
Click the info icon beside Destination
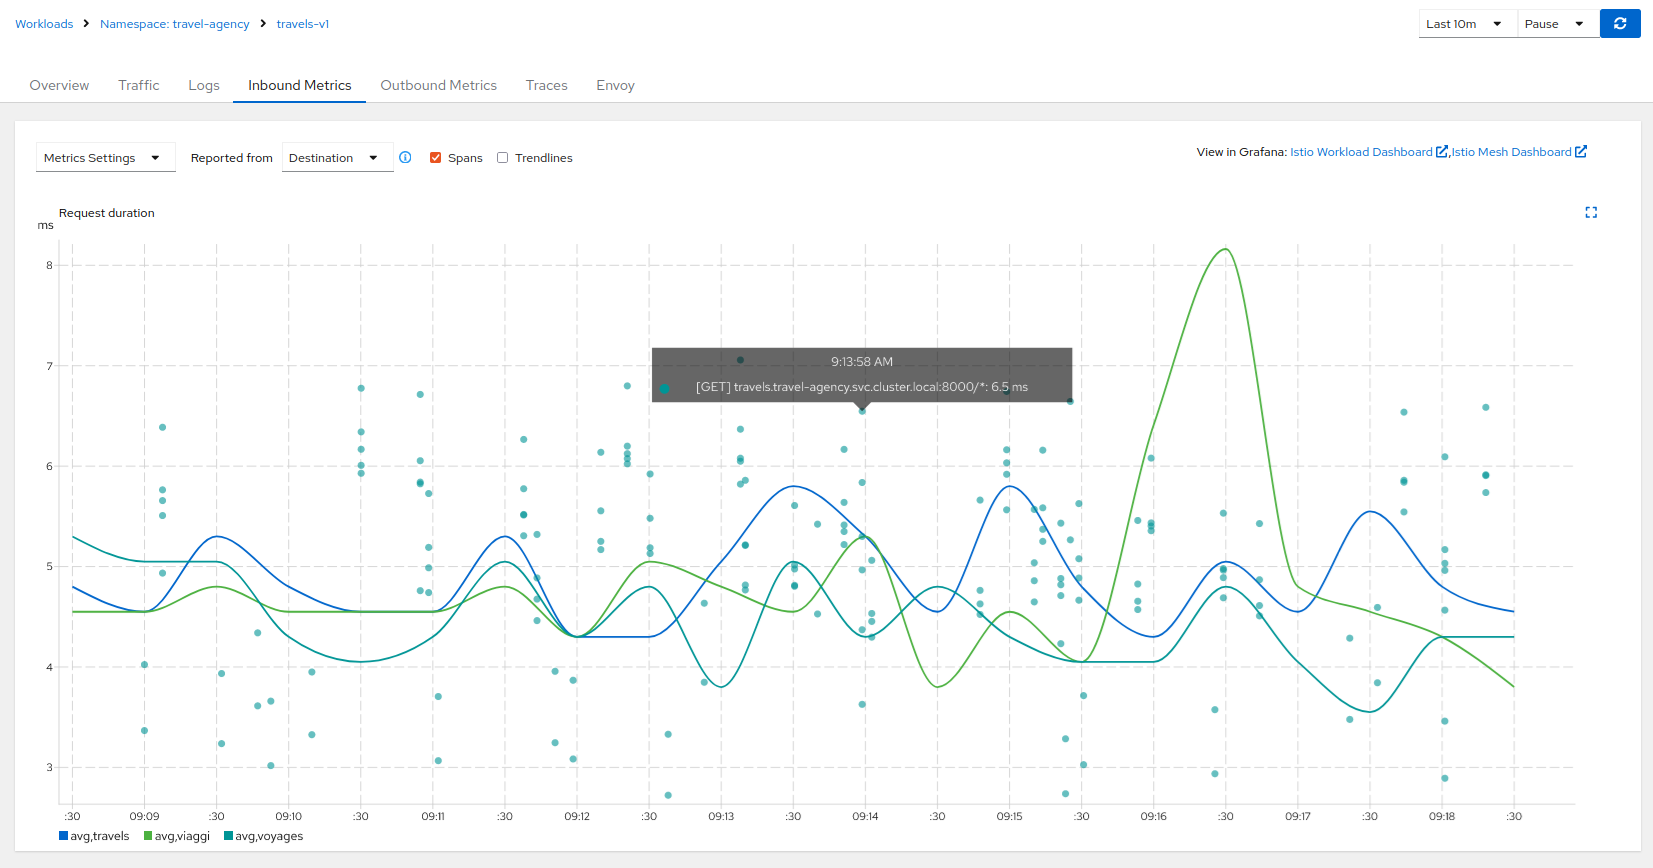(405, 157)
